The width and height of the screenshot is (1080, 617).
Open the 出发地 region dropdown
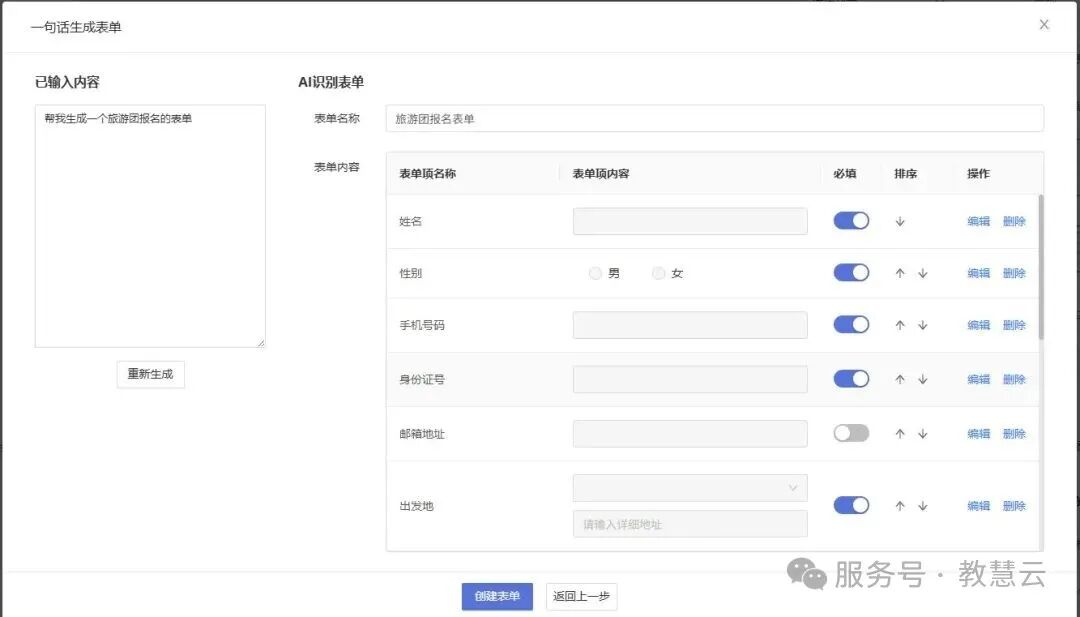click(x=690, y=488)
